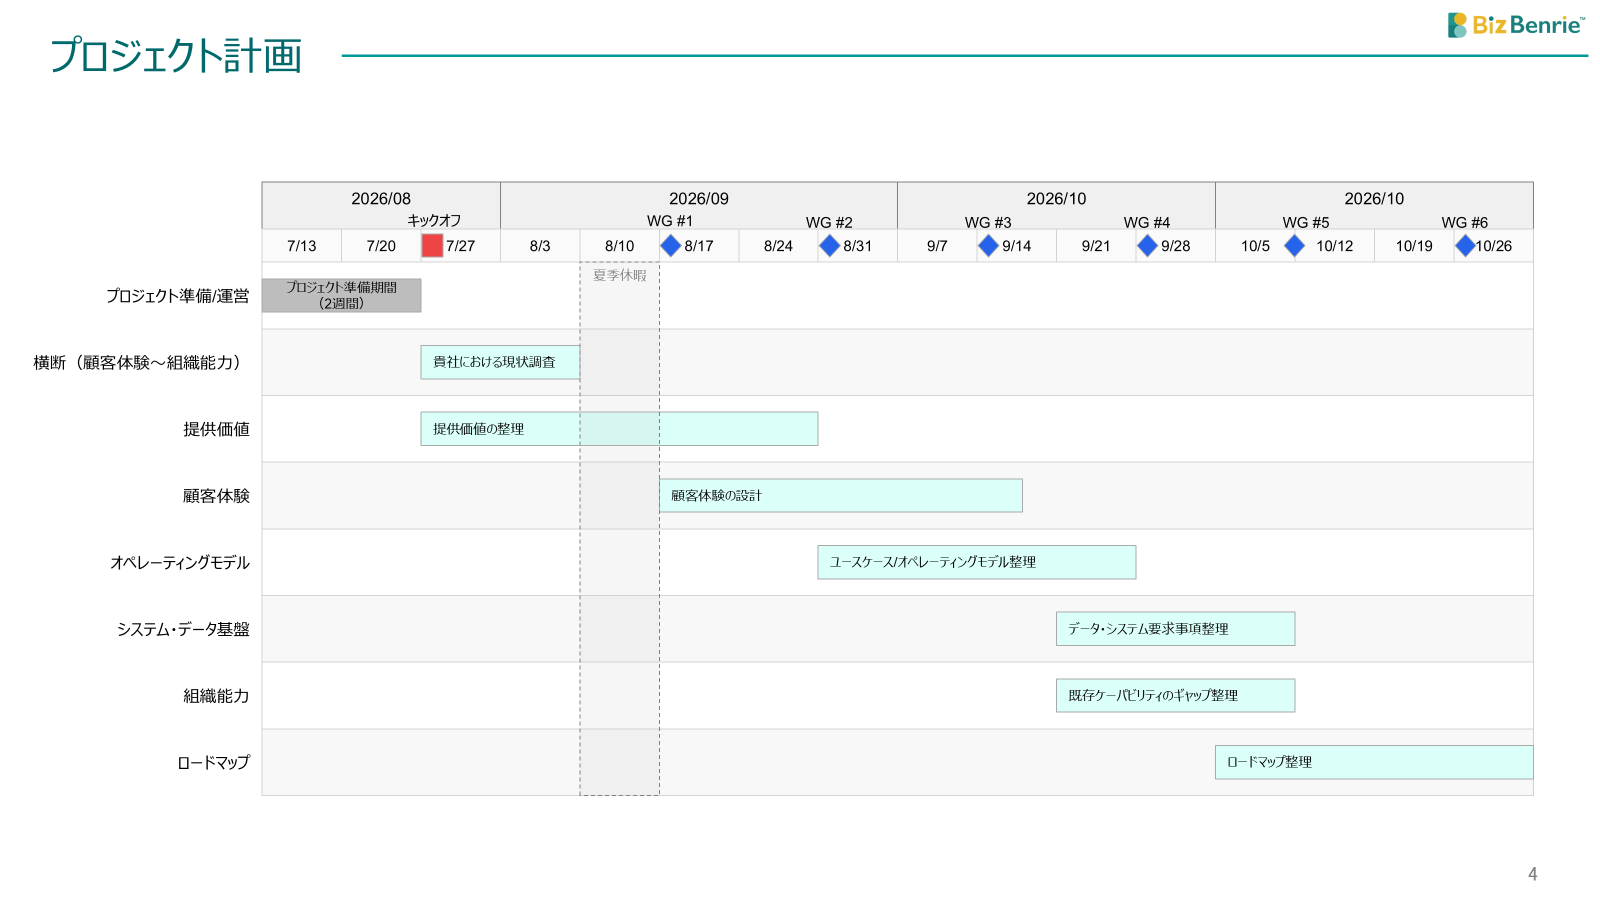
Task: Click the 10/26 date text
Action: coord(1494,246)
